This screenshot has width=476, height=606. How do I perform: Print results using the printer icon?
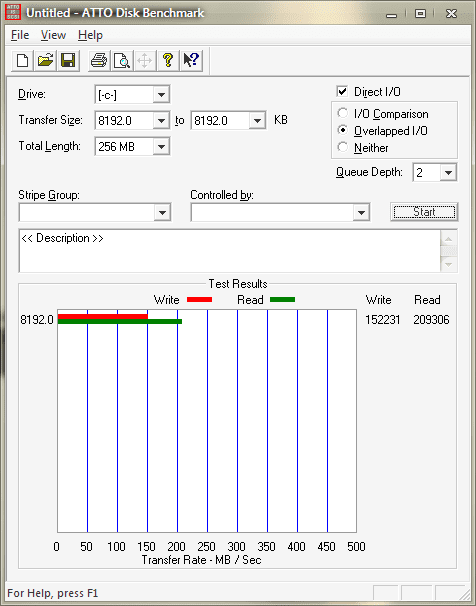coord(99,61)
